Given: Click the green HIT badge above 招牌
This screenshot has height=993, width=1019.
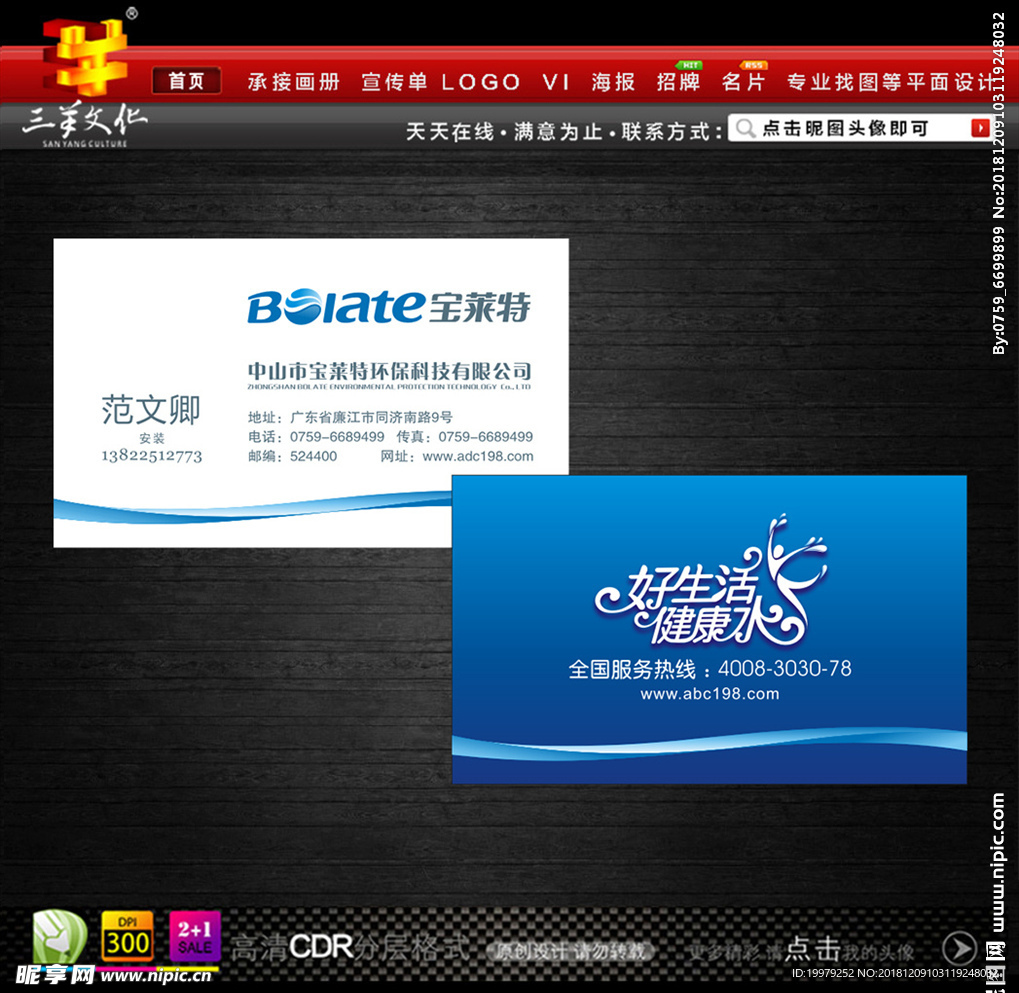Looking at the screenshot, I should coord(690,65).
